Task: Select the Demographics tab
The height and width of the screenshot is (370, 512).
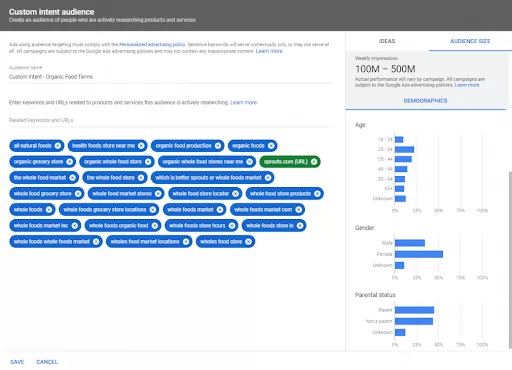Action: (425, 101)
